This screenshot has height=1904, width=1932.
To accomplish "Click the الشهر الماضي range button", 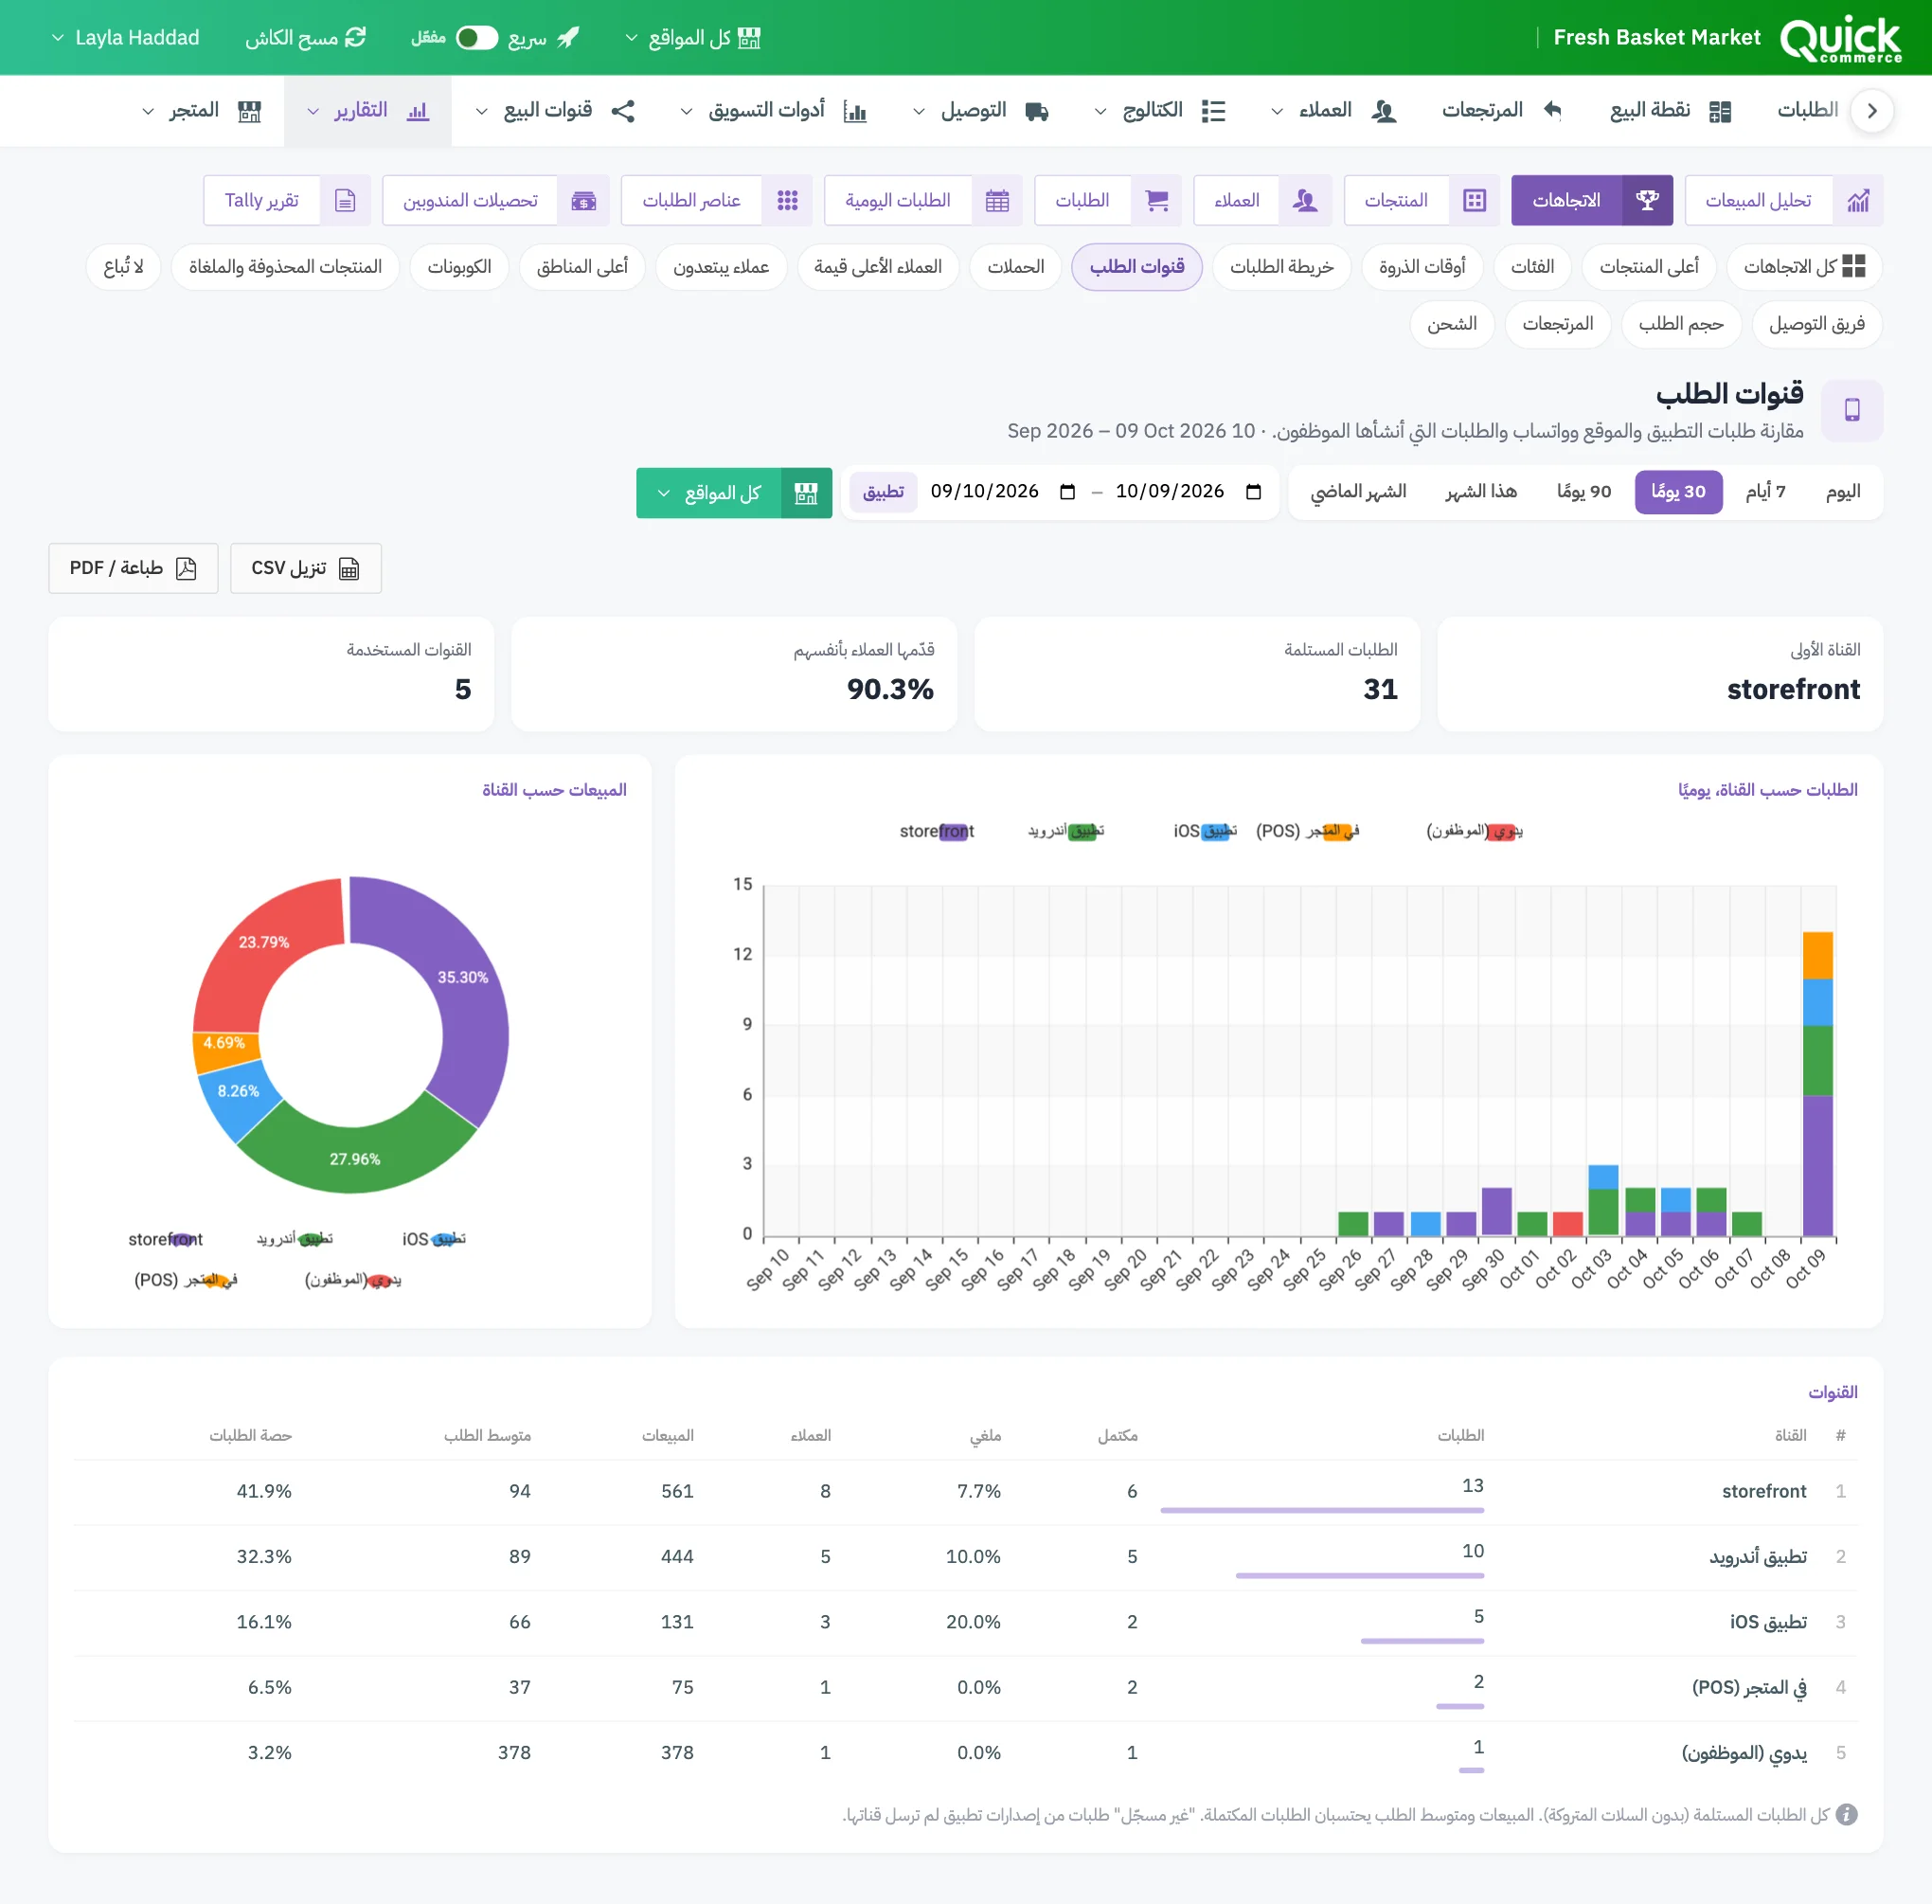I will (x=1358, y=492).
